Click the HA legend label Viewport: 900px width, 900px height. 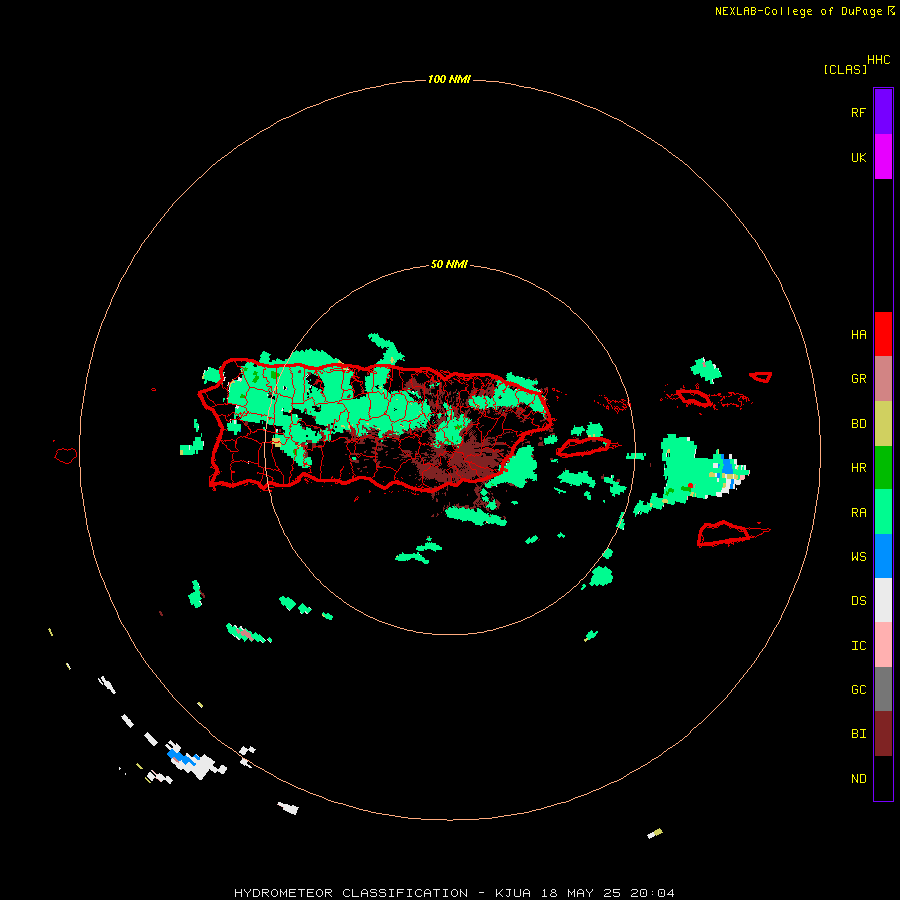pos(858,334)
